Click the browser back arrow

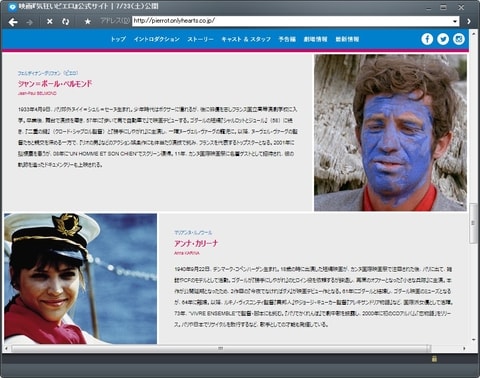pos(13,22)
